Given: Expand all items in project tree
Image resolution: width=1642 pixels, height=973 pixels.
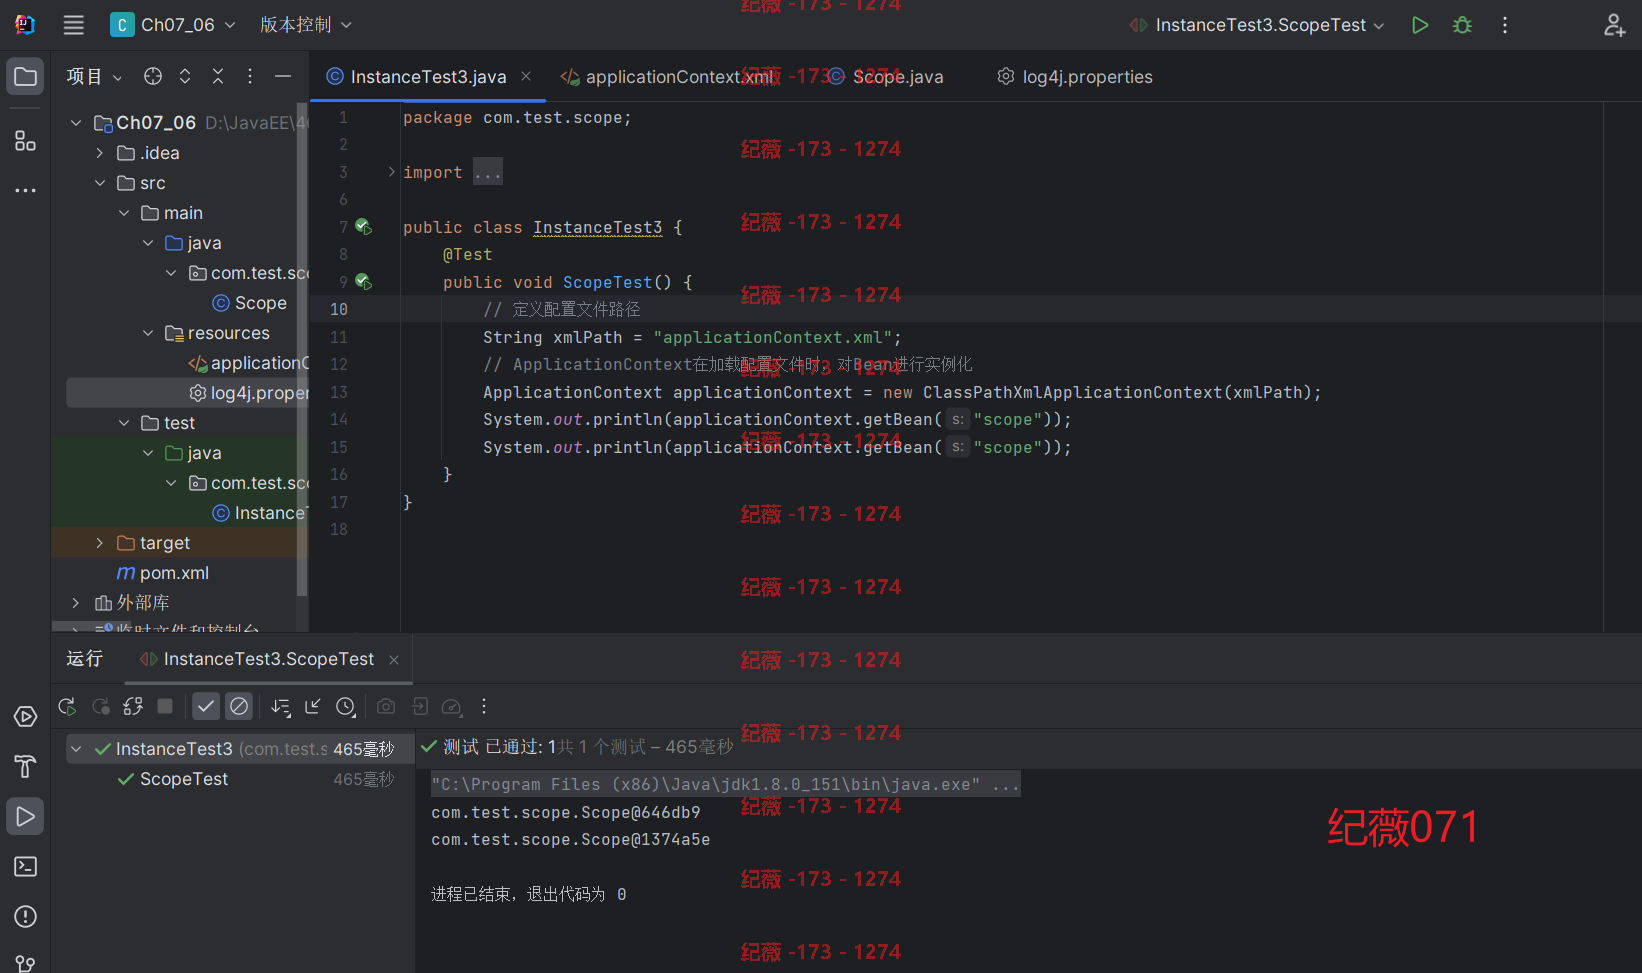Looking at the screenshot, I should tap(185, 76).
